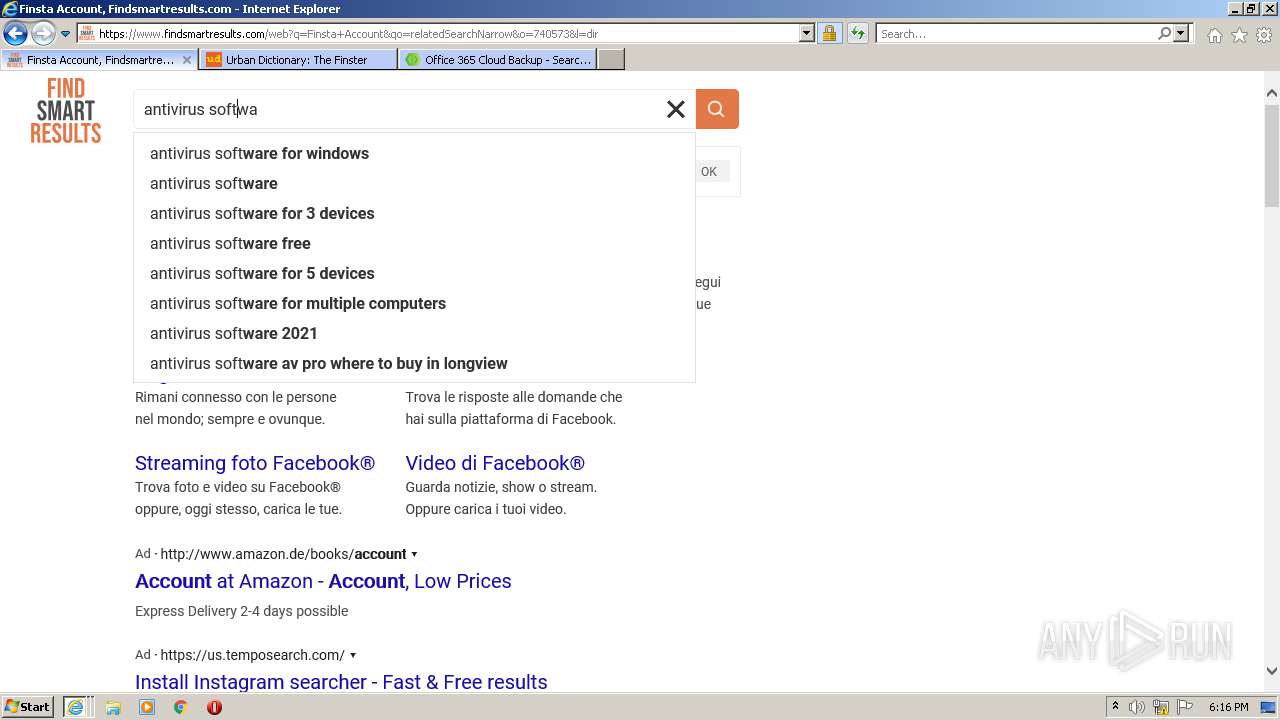Switch to Urban Dictionary: The Finster tab
Image resolution: width=1280 pixels, height=720 pixels.
click(298, 60)
